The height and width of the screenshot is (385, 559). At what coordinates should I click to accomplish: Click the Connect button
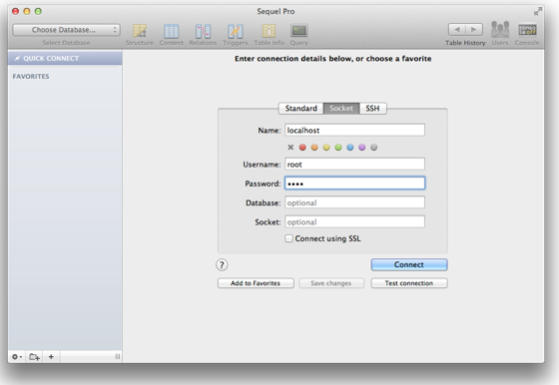tap(409, 265)
